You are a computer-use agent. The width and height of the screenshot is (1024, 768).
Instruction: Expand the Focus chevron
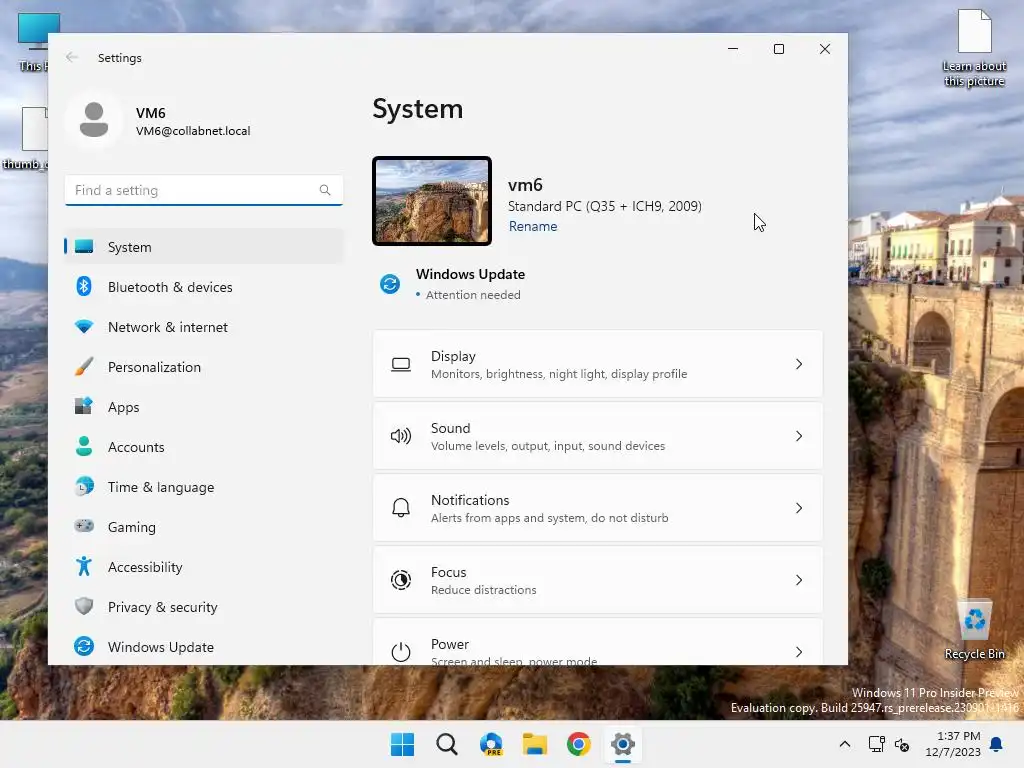(x=799, y=580)
